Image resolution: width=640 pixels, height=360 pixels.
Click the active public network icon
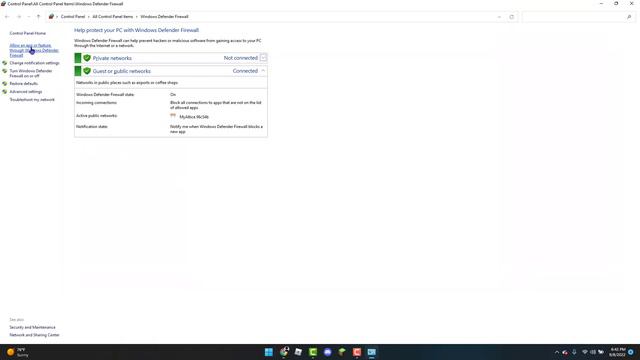[x=173, y=116]
